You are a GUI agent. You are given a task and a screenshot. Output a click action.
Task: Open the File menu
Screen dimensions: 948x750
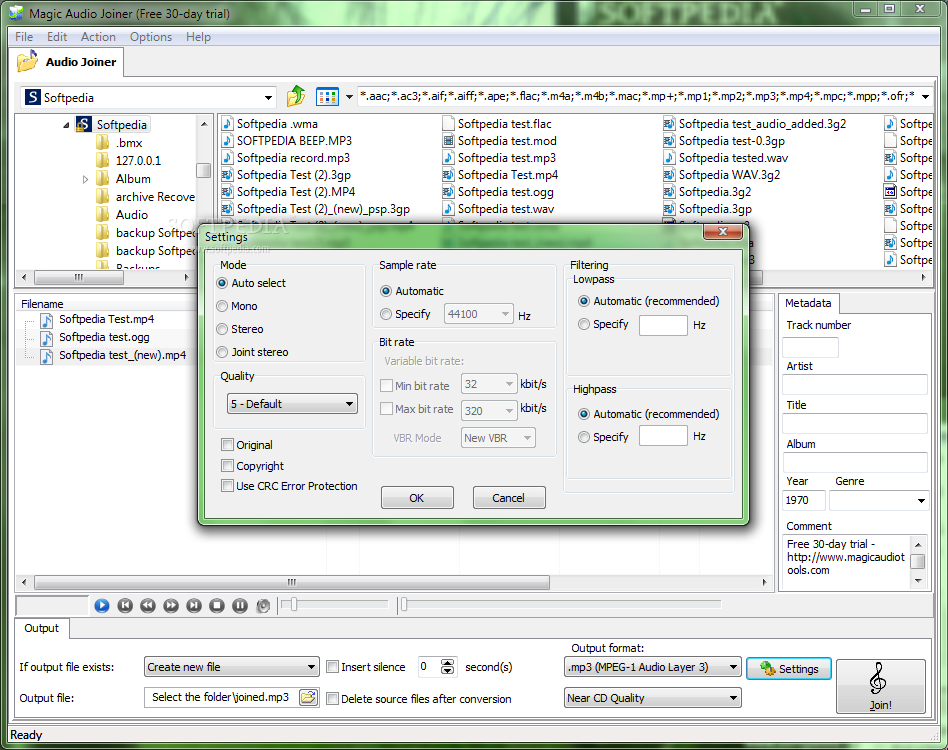pyautogui.click(x=24, y=37)
